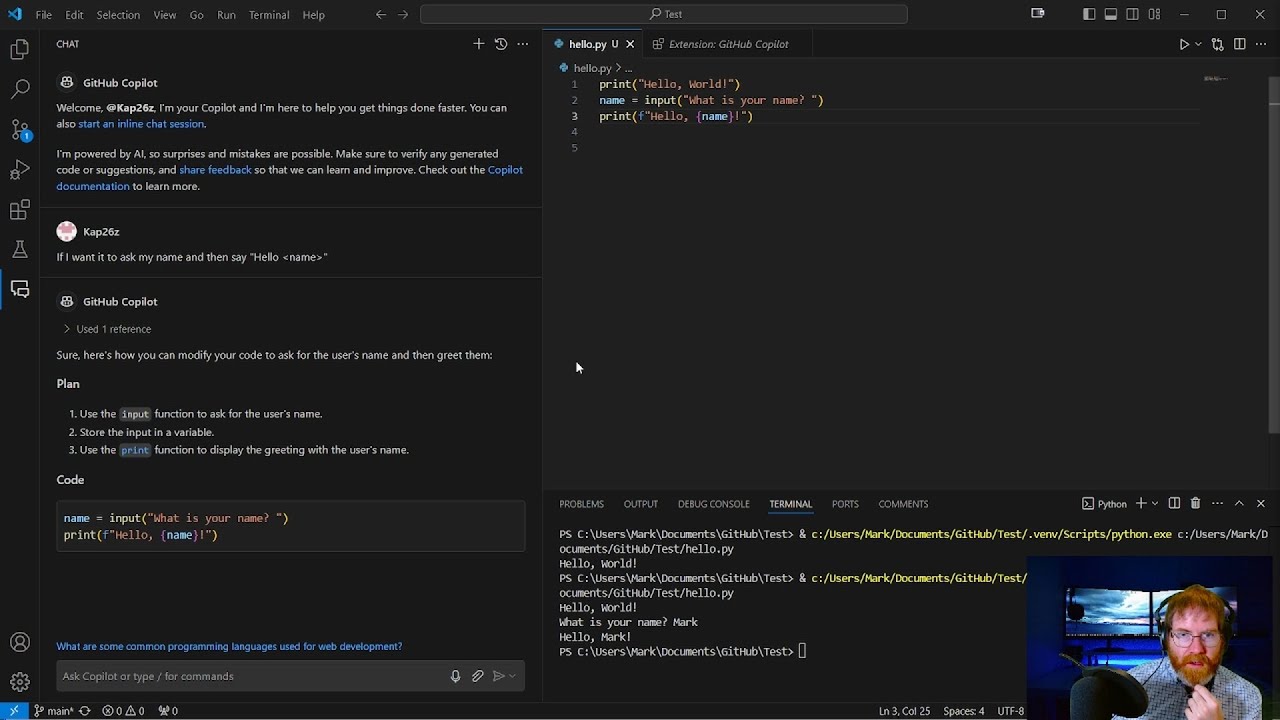Open the Explorer view in activity bar
Image resolution: width=1280 pixels, height=720 pixels.
(x=20, y=49)
